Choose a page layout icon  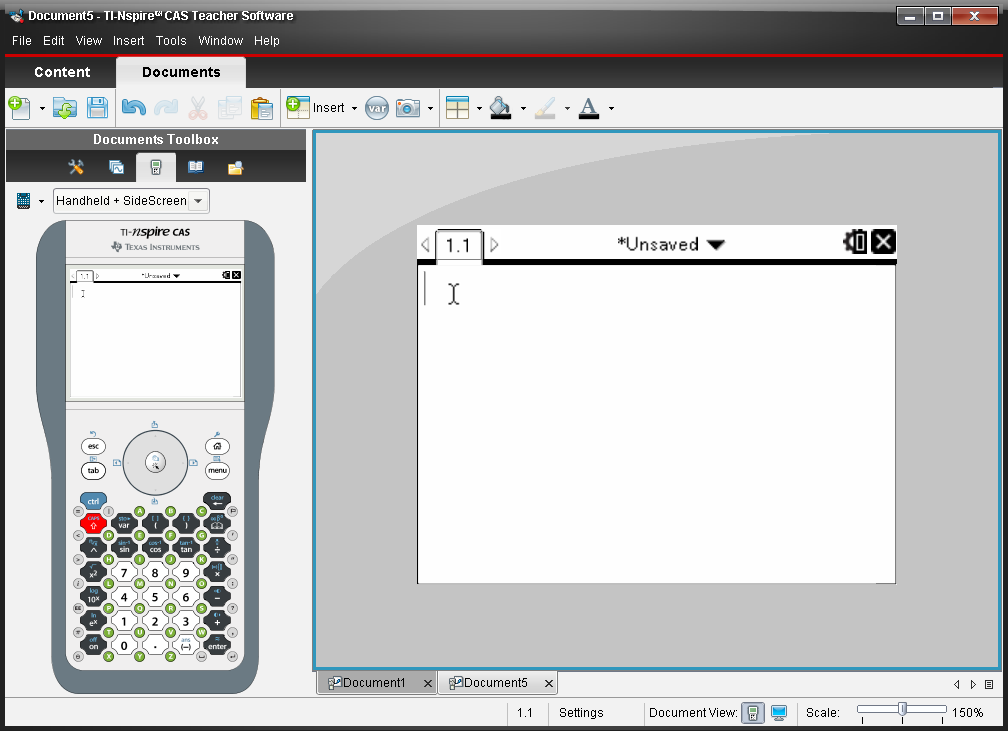click(458, 108)
